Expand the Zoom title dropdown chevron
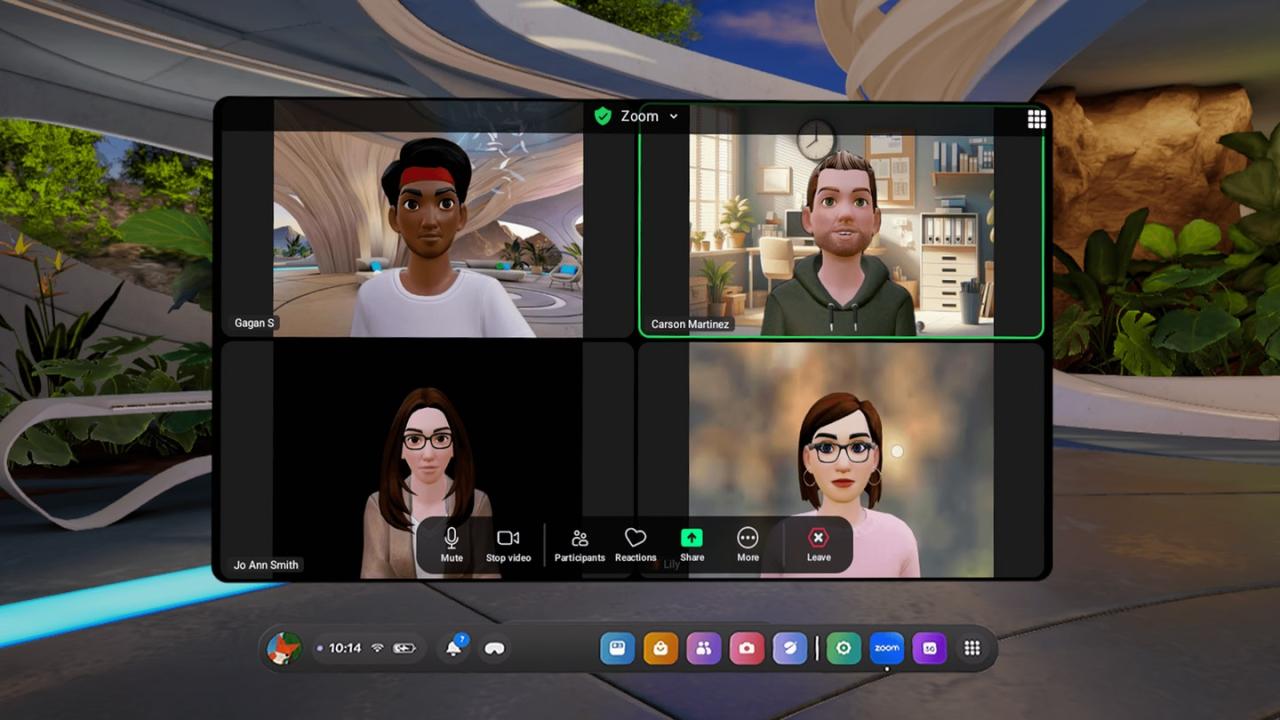1280x720 pixels. [674, 116]
